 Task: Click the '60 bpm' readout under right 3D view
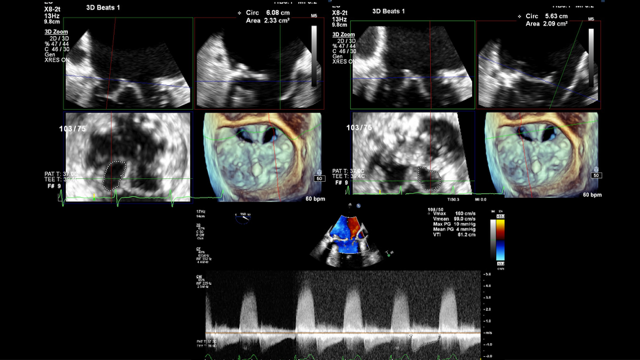coord(592,195)
